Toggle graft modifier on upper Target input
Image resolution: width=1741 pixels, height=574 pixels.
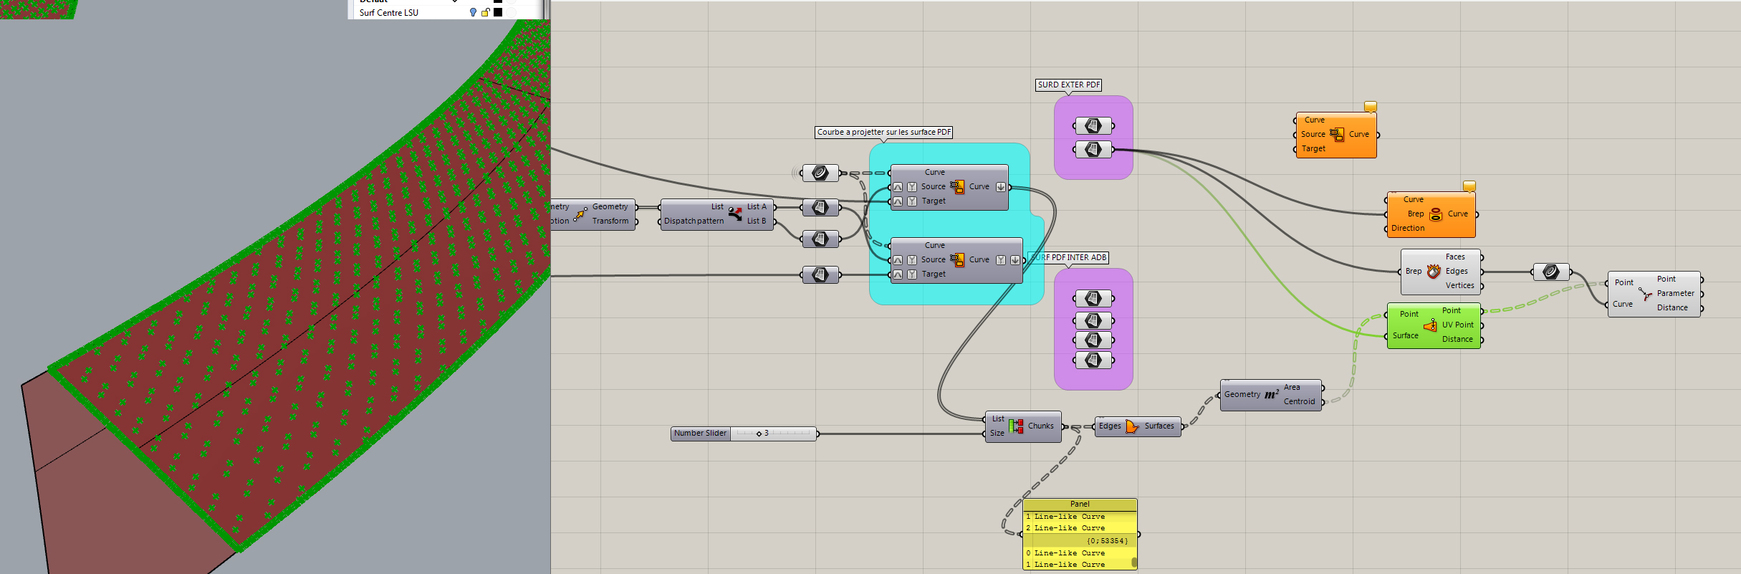(898, 201)
